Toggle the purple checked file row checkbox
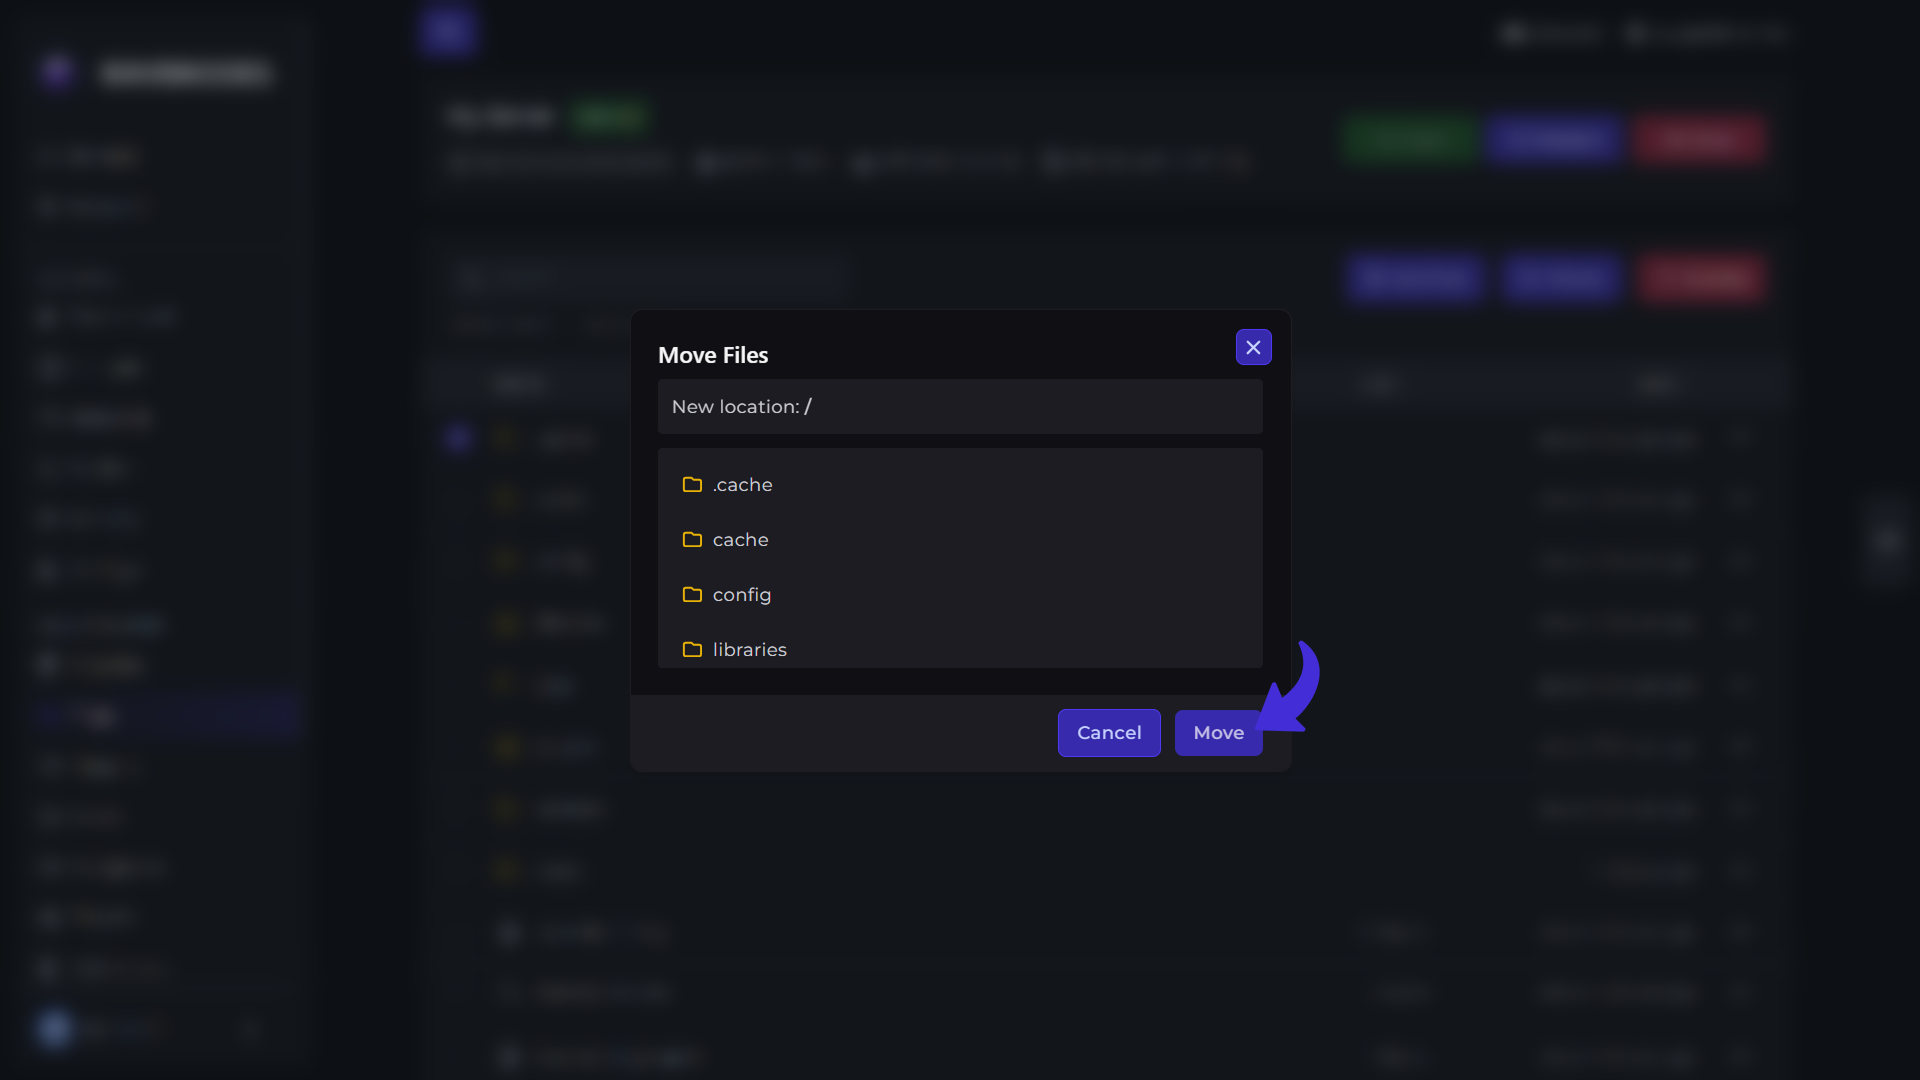Image resolution: width=1920 pixels, height=1080 pixels. click(x=458, y=438)
